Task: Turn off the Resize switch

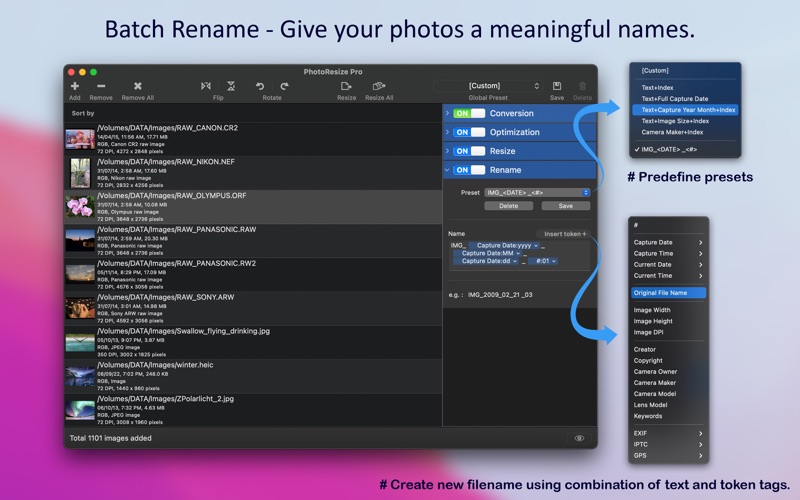Action: coord(469,151)
